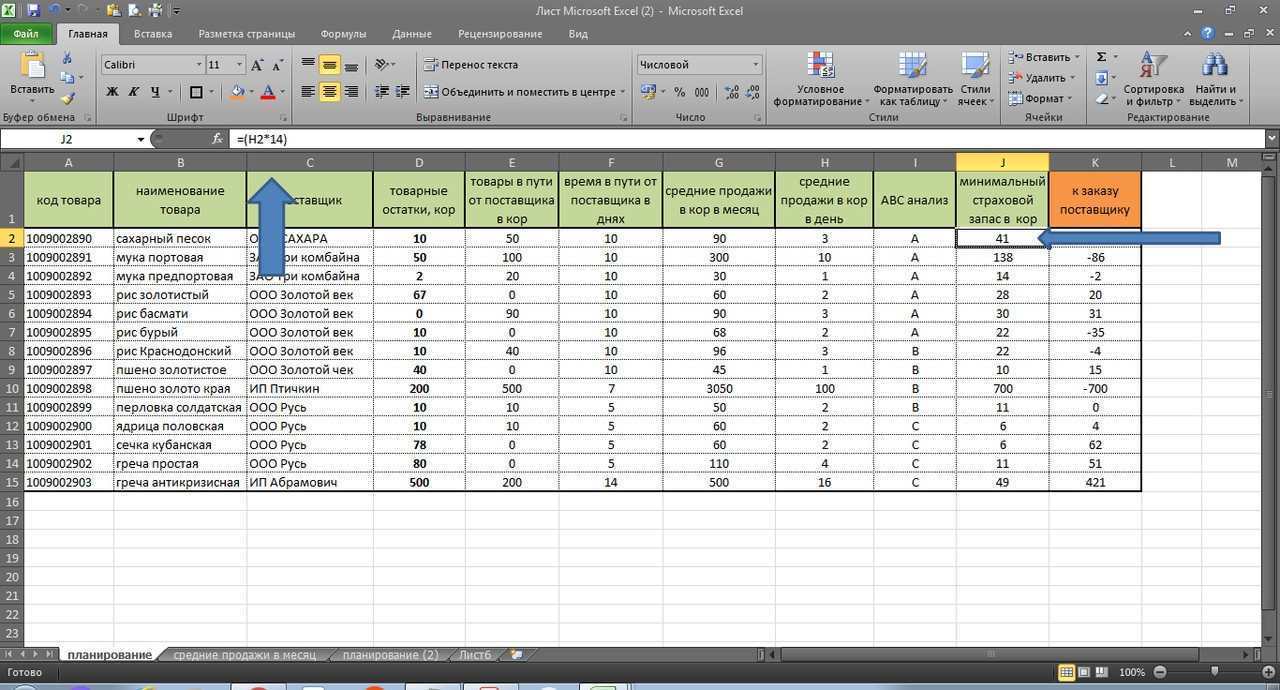Select the format painter brush
1280x690 pixels.
point(67,99)
